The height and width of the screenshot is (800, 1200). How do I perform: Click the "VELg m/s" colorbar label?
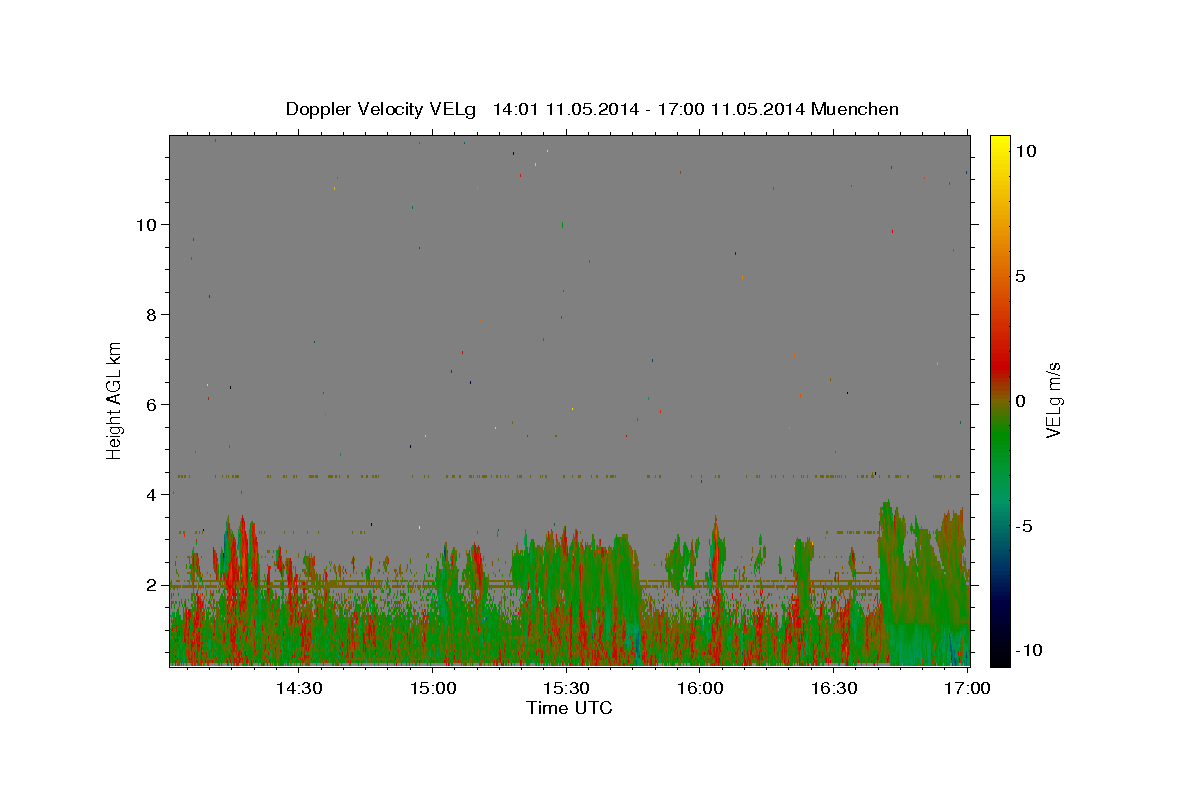(1053, 400)
